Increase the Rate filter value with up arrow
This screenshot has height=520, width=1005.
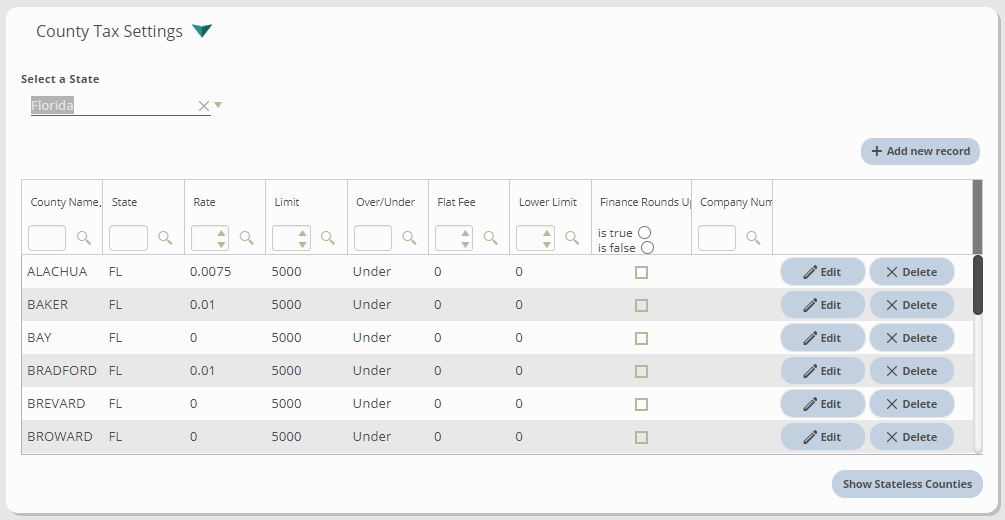[x=221, y=233]
